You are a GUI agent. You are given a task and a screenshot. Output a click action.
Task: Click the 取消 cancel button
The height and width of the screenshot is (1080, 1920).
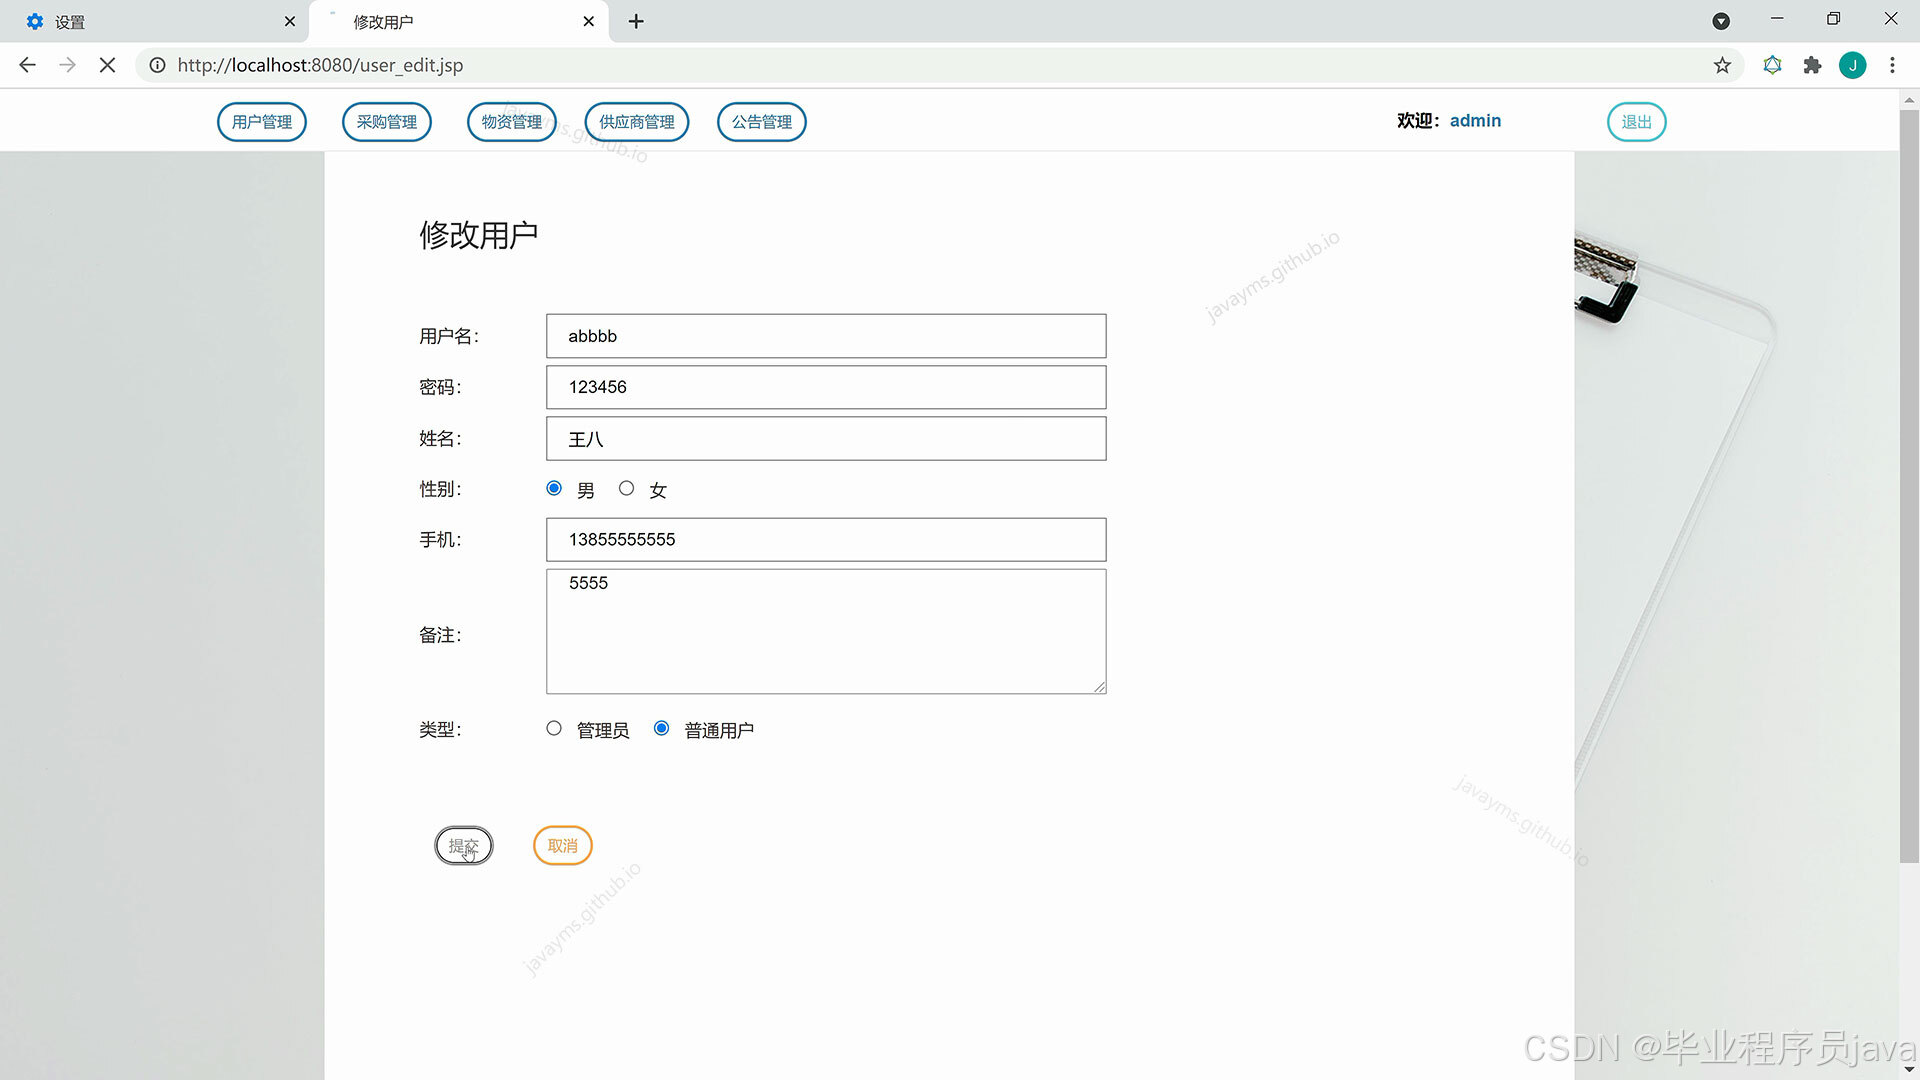tap(563, 846)
